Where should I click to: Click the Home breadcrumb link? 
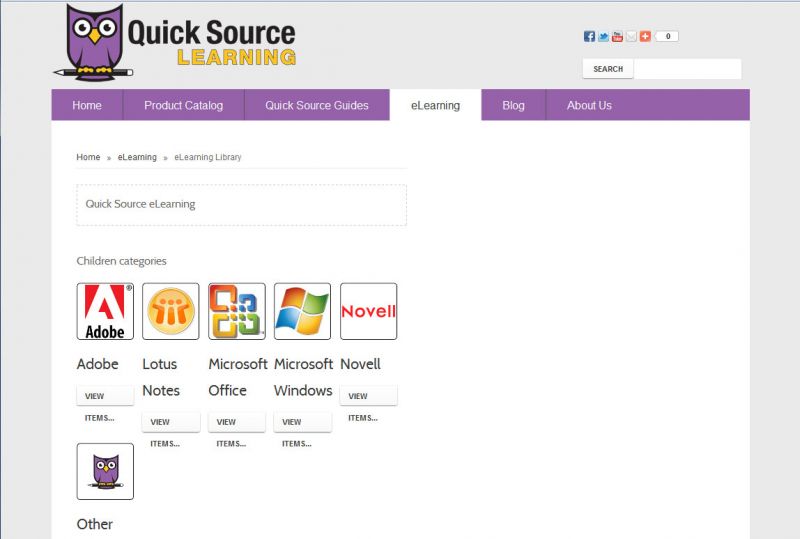[88, 157]
